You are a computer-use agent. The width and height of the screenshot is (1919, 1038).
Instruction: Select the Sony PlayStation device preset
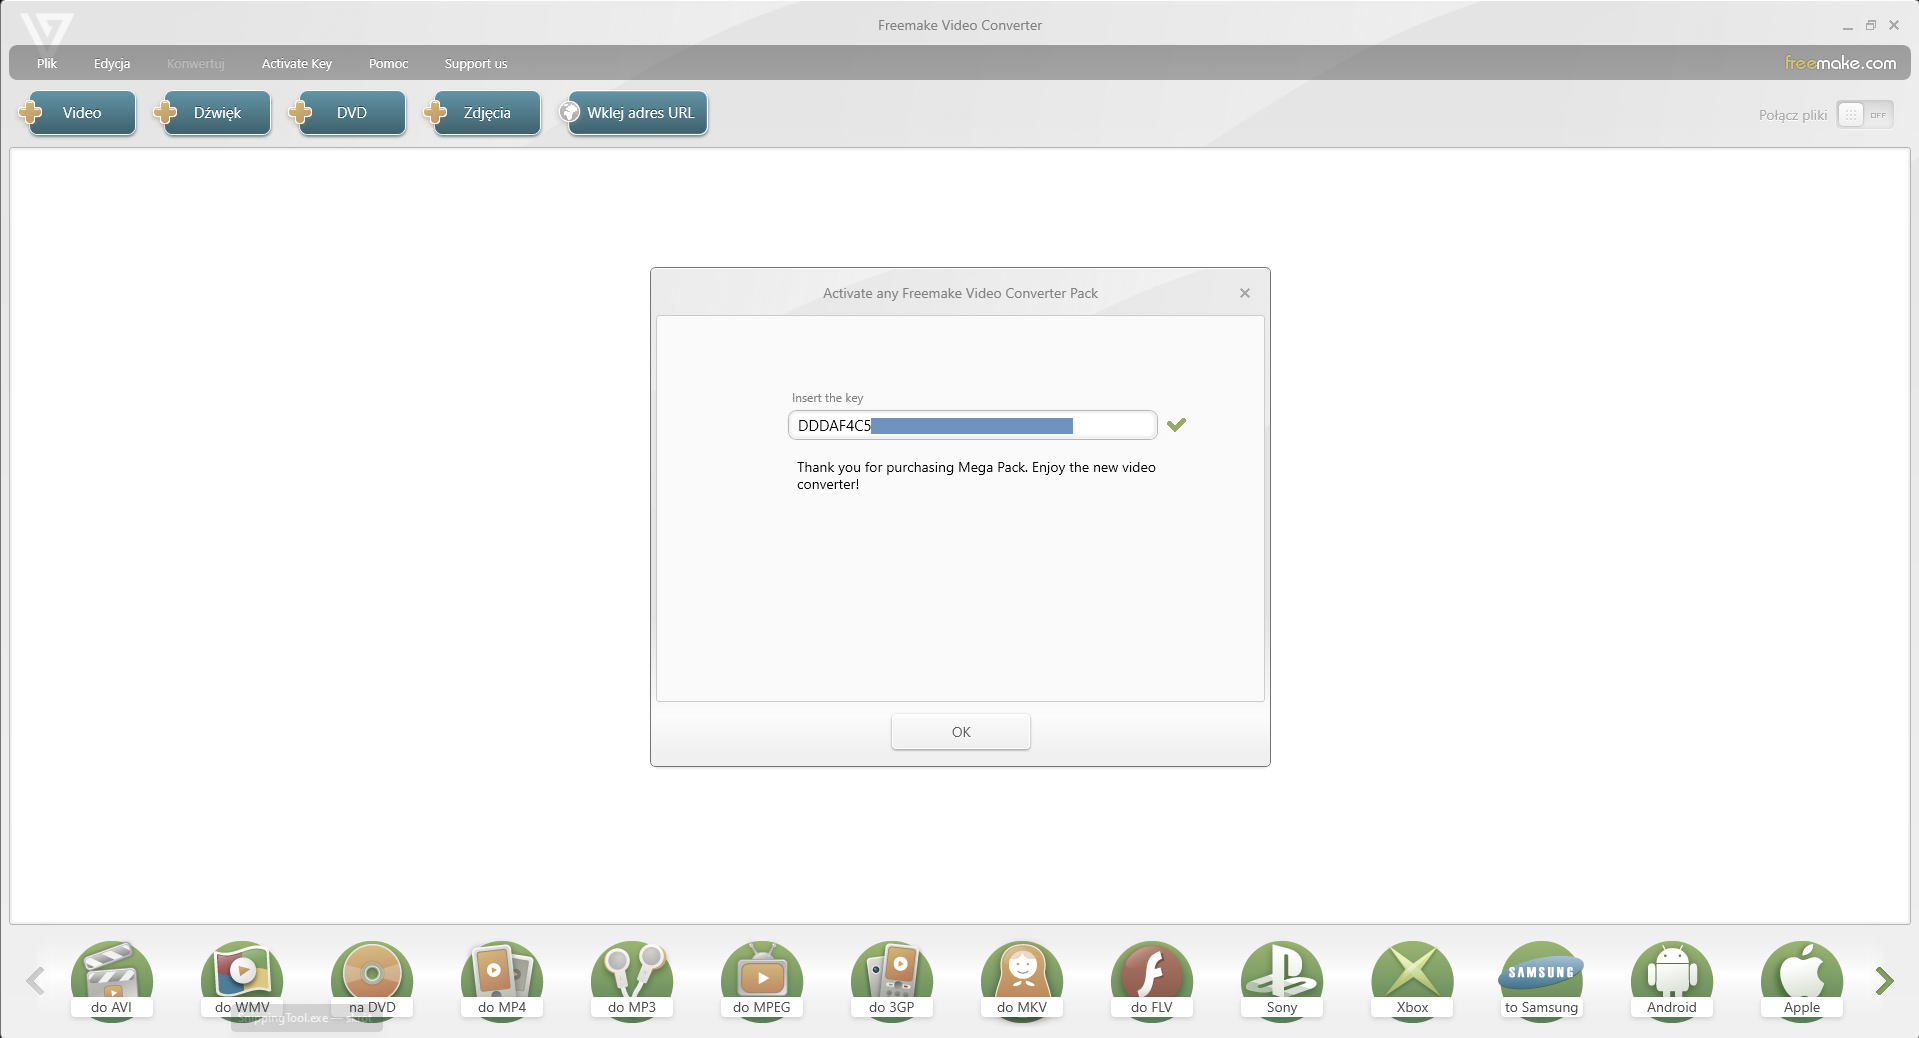coord(1282,980)
